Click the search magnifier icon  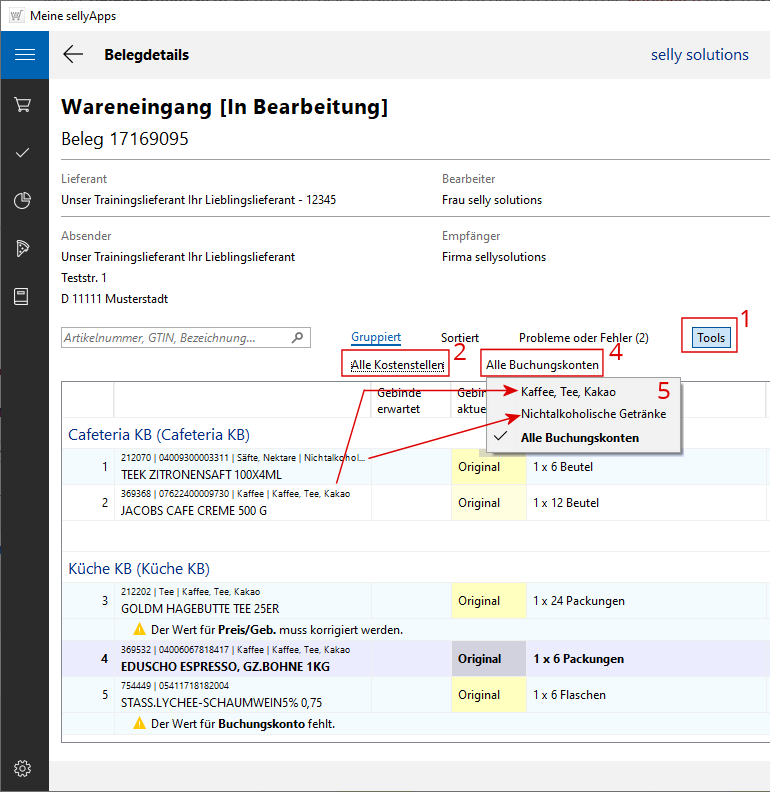click(x=298, y=338)
